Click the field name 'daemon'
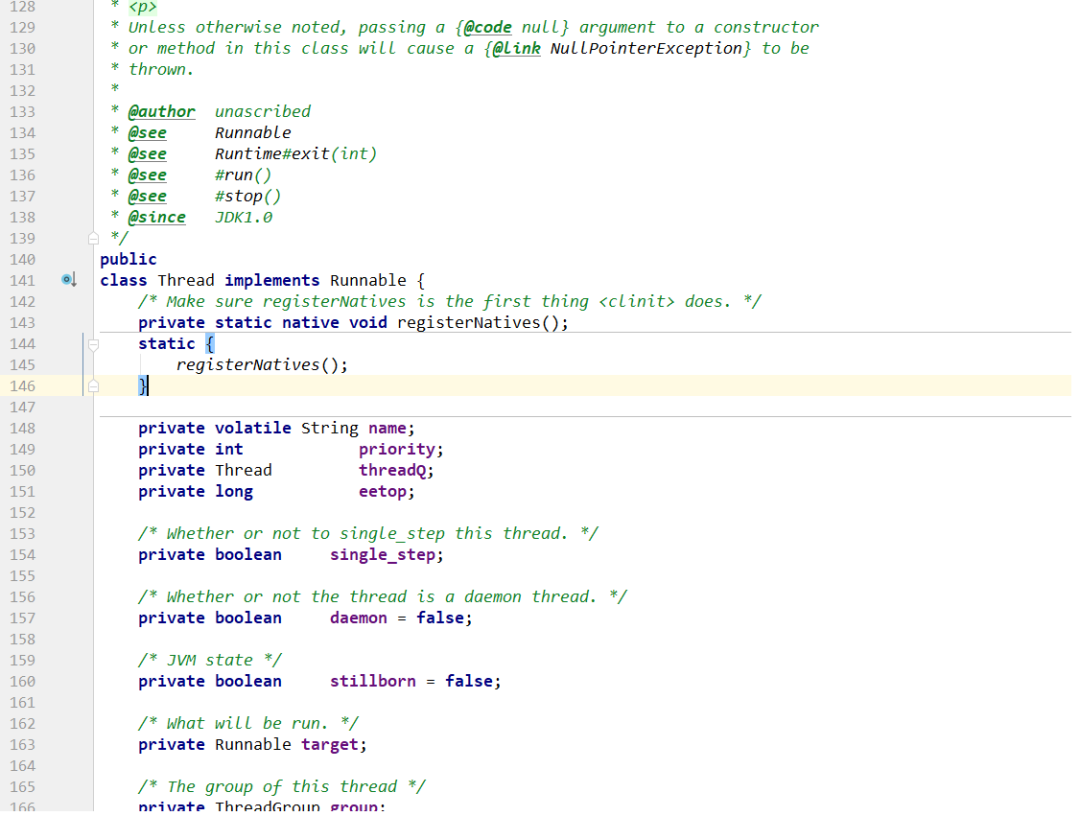 pyautogui.click(x=358, y=618)
